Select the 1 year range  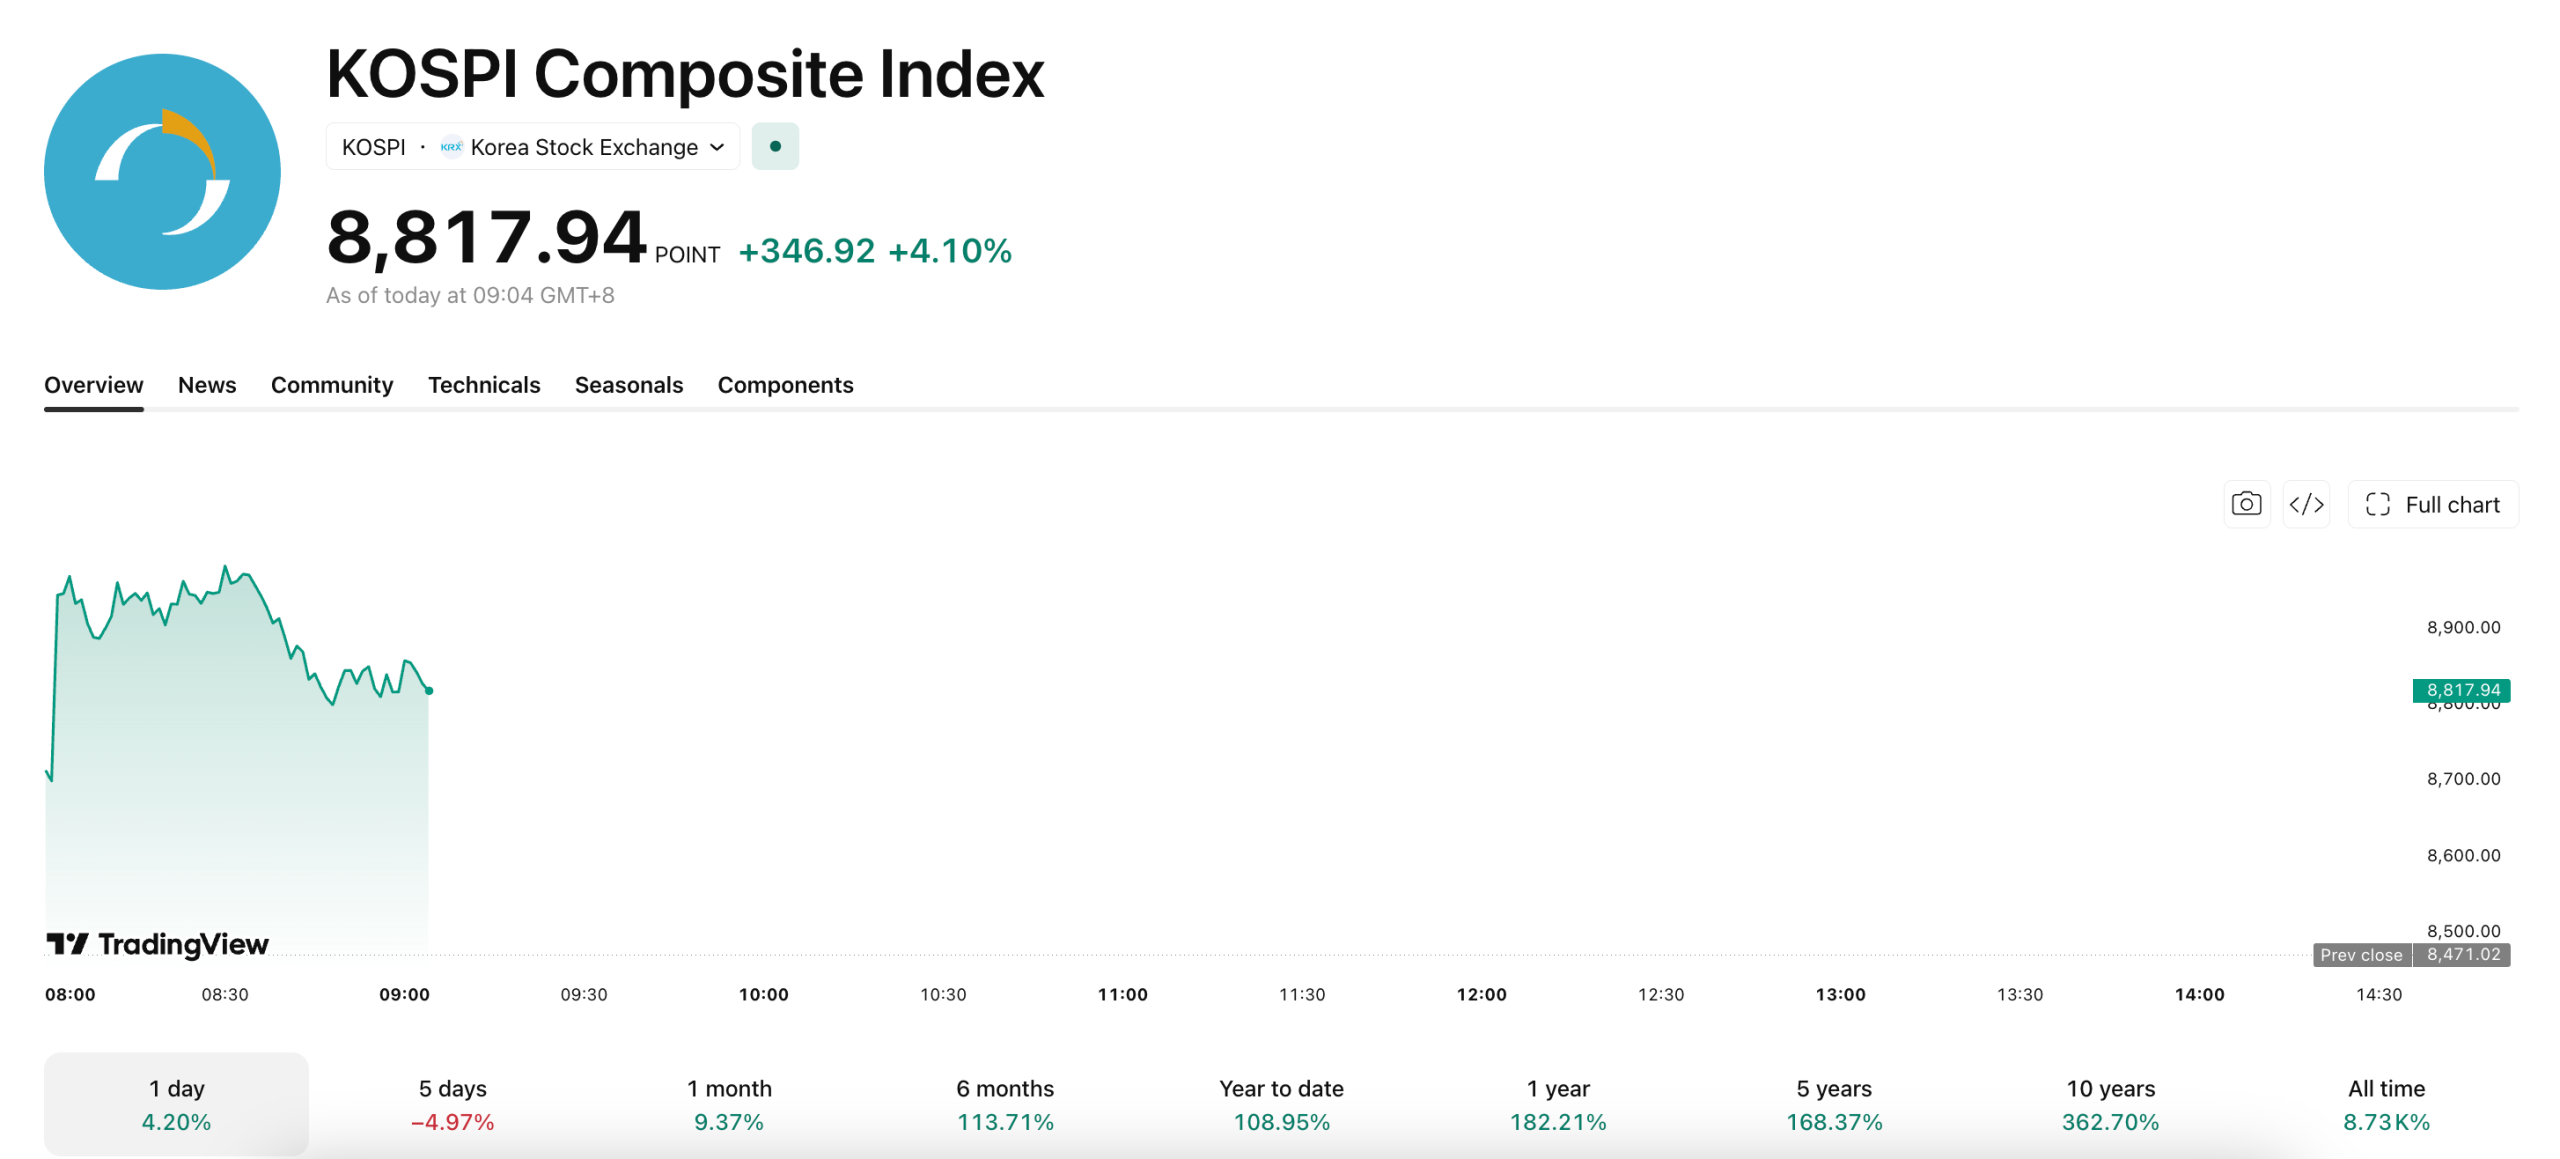(x=1558, y=1104)
